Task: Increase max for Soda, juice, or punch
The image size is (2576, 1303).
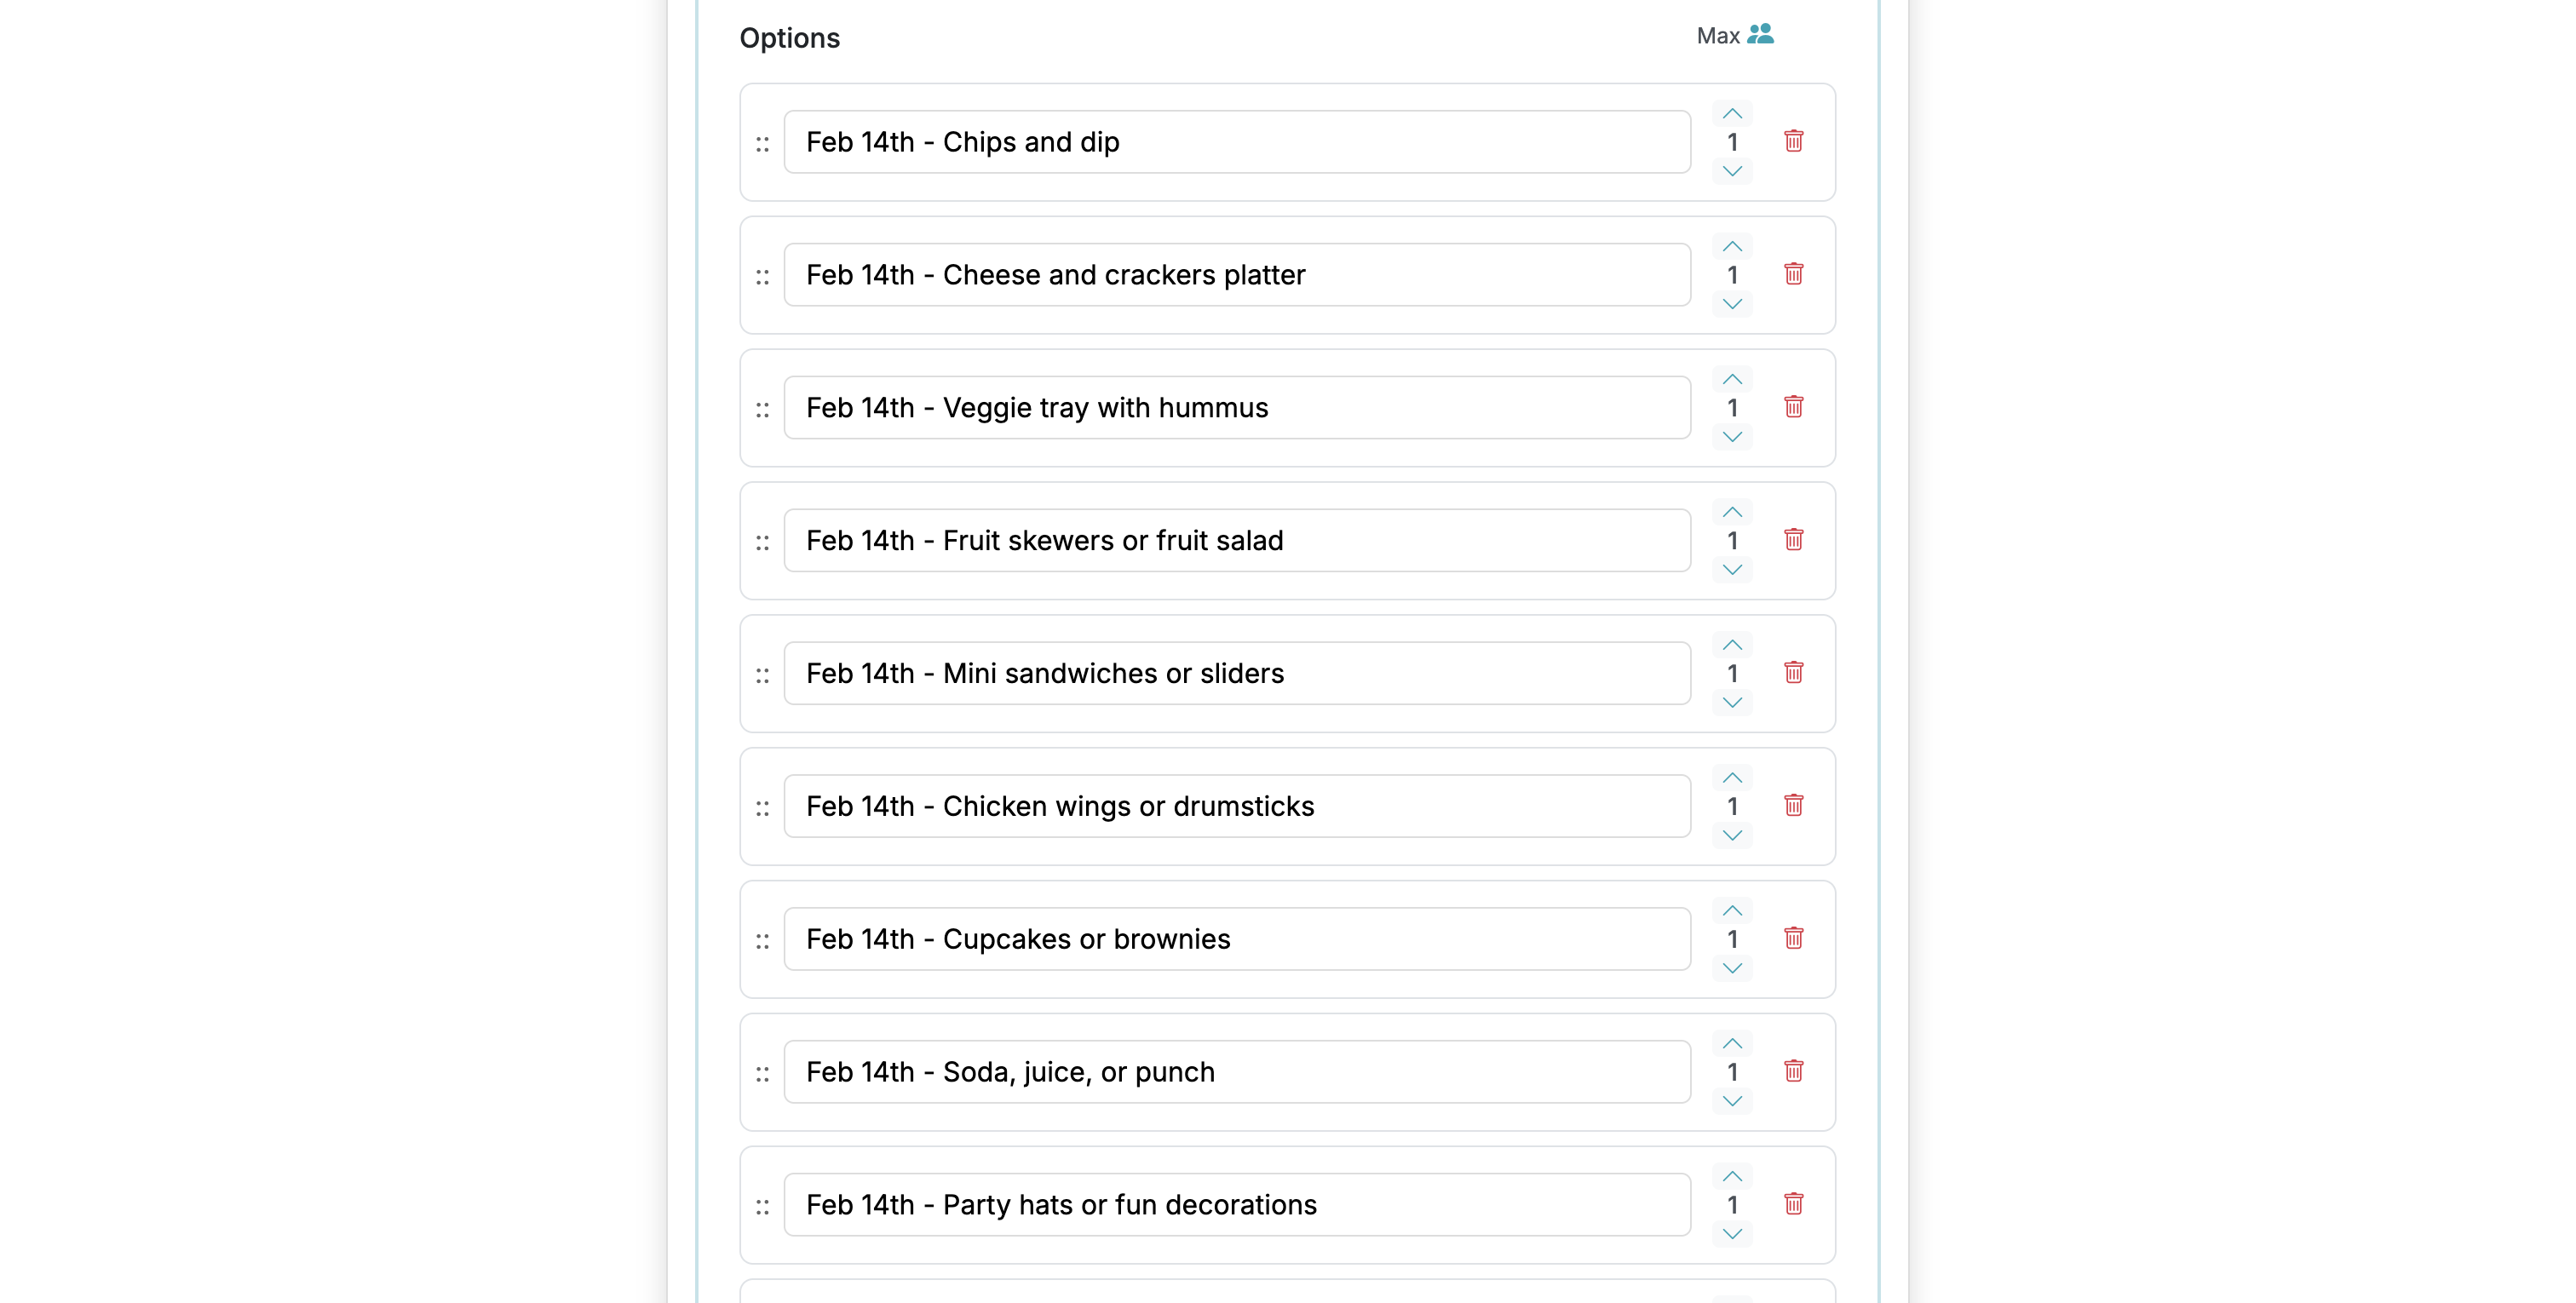Action: (x=1732, y=1042)
